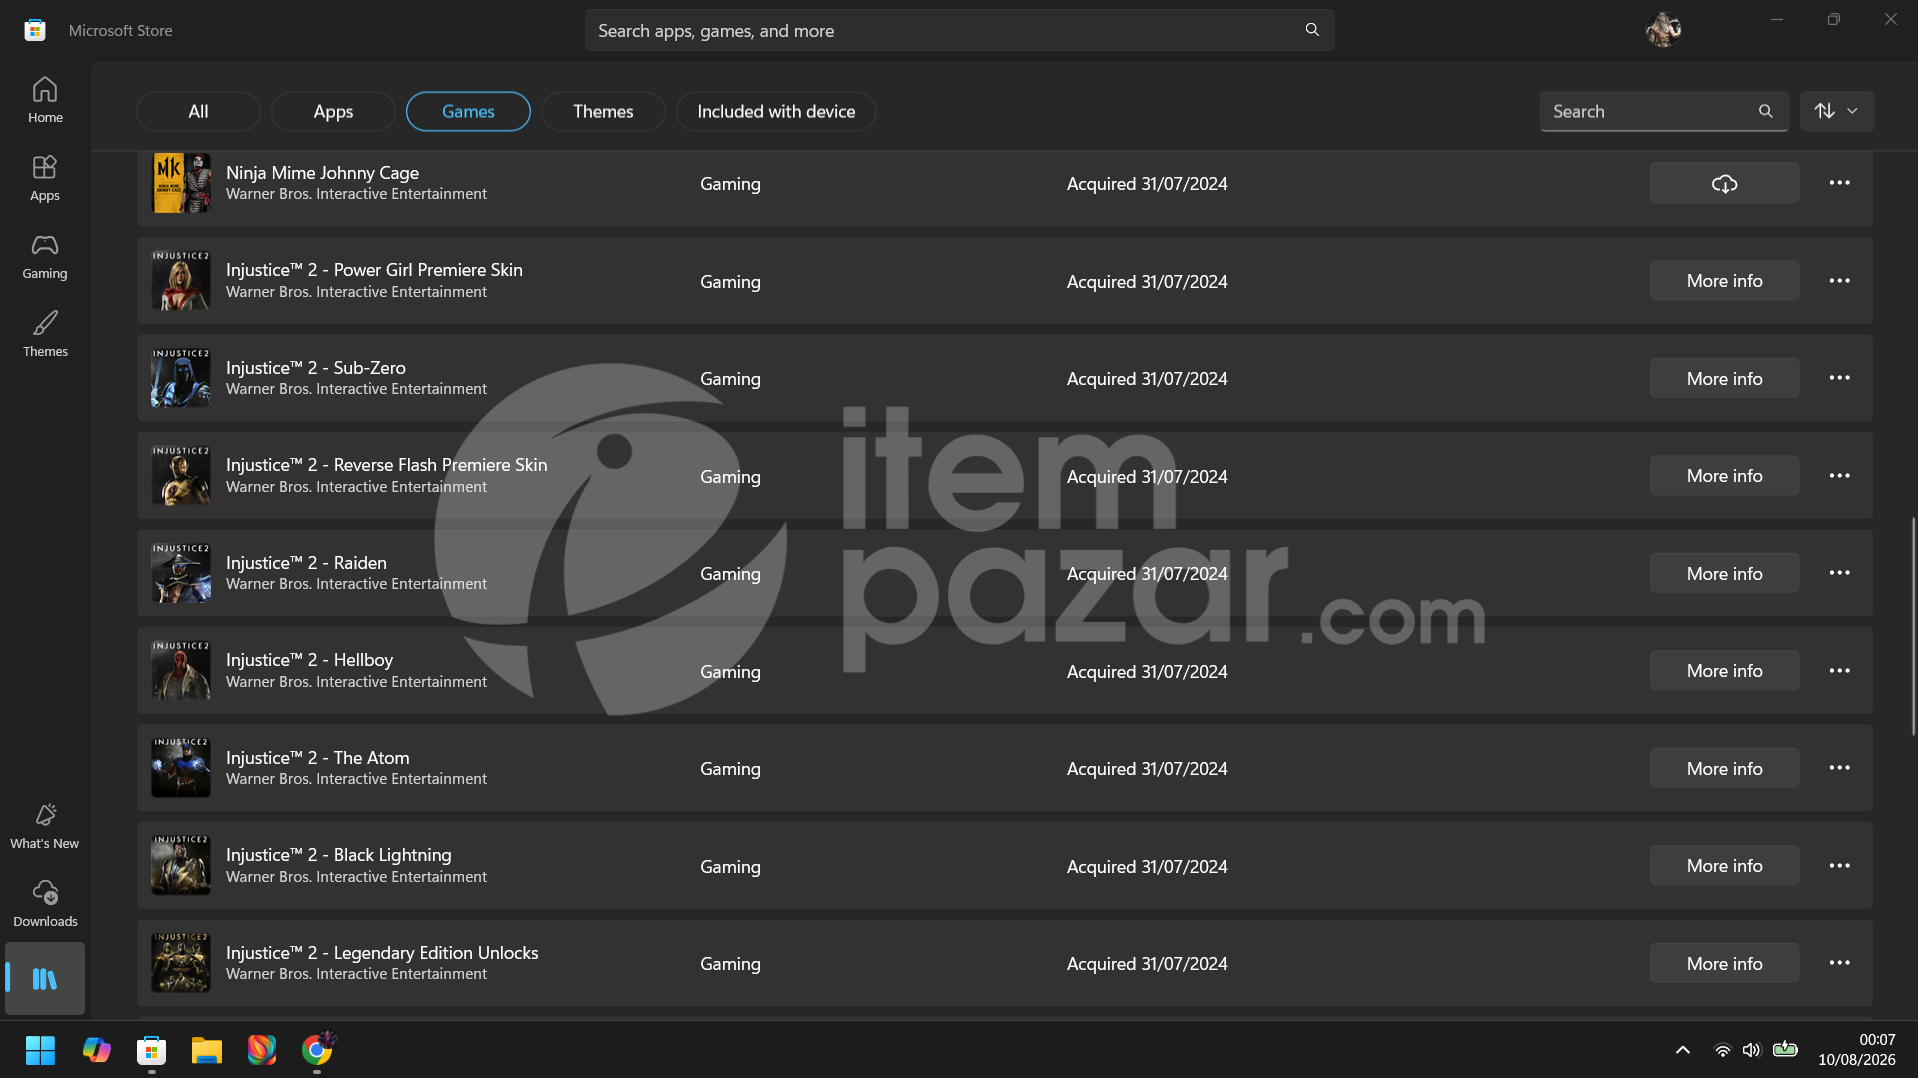Open Google Chrome from the taskbar
This screenshot has height=1078, width=1918.
coord(317,1050)
